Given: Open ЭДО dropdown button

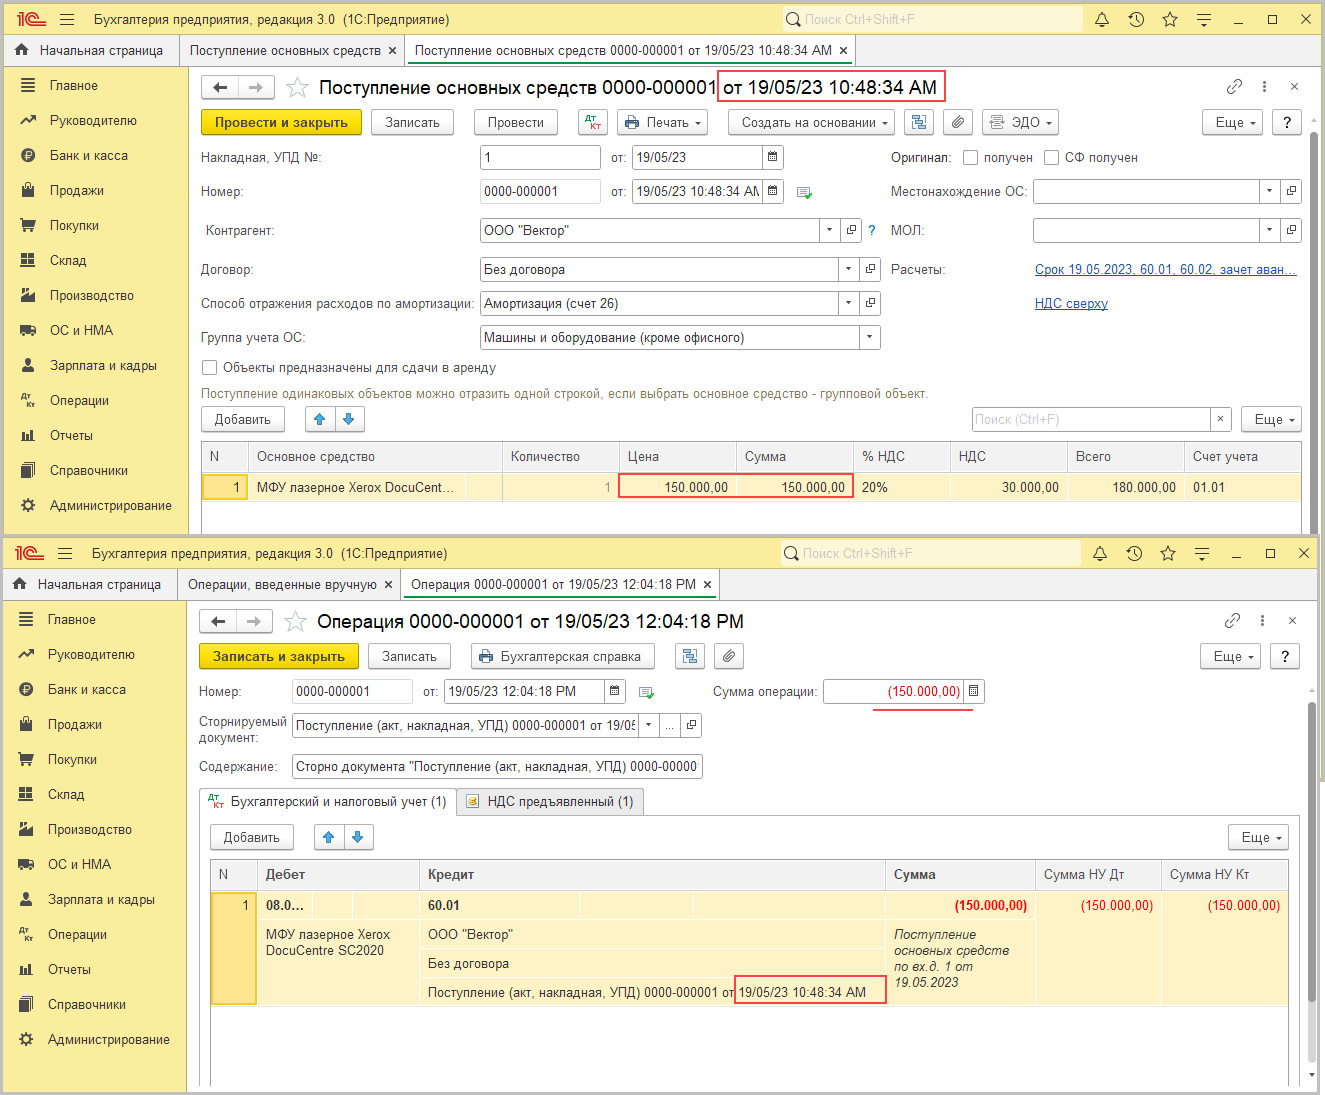Looking at the screenshot, I should [1020, 122].
